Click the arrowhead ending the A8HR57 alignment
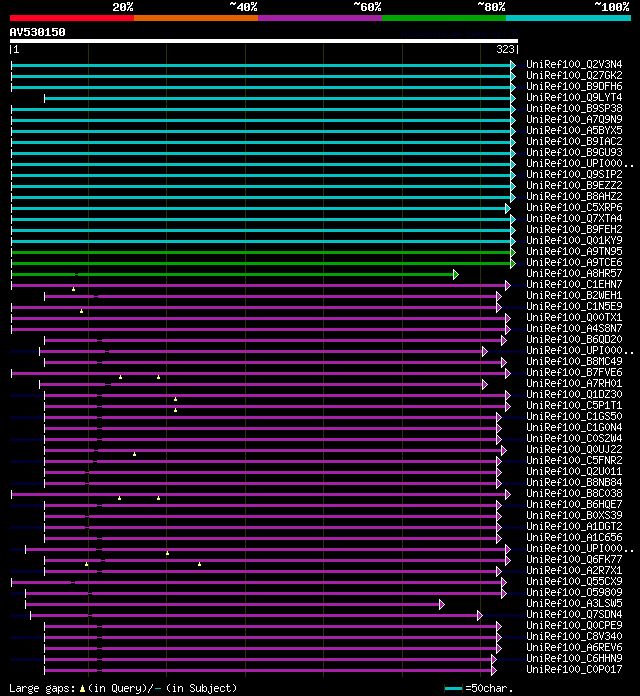 pos(456,274)
